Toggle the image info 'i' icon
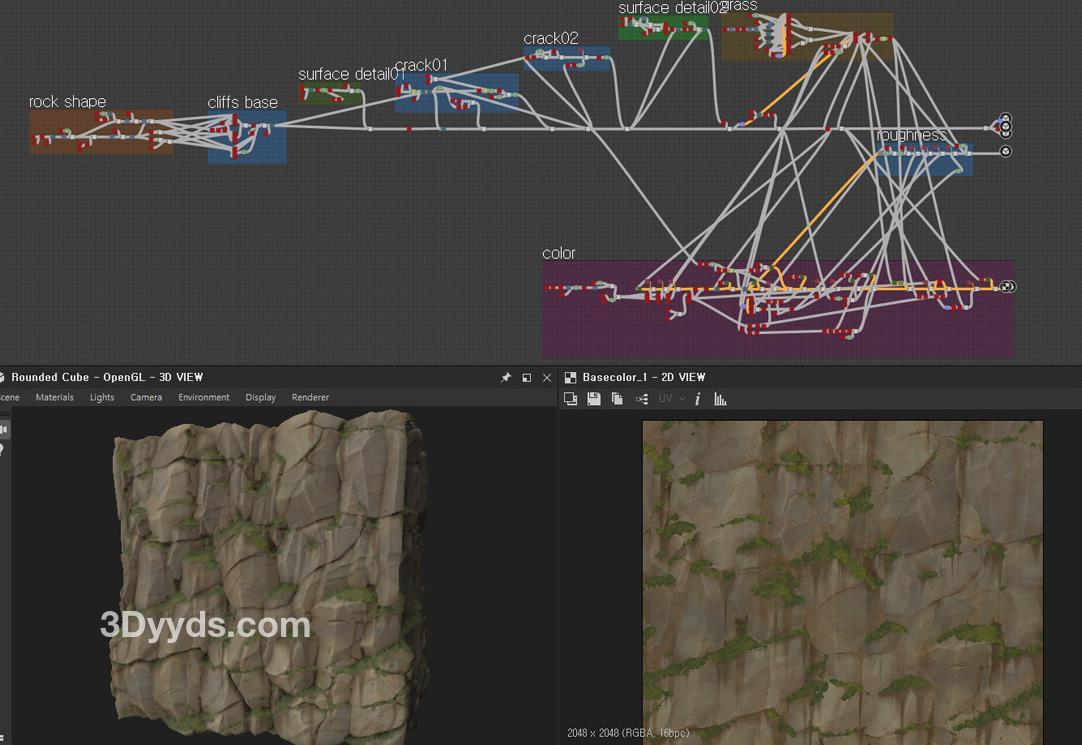Image resolution: width=1082 pixels, height=745 pixels. tap(698, 399)
